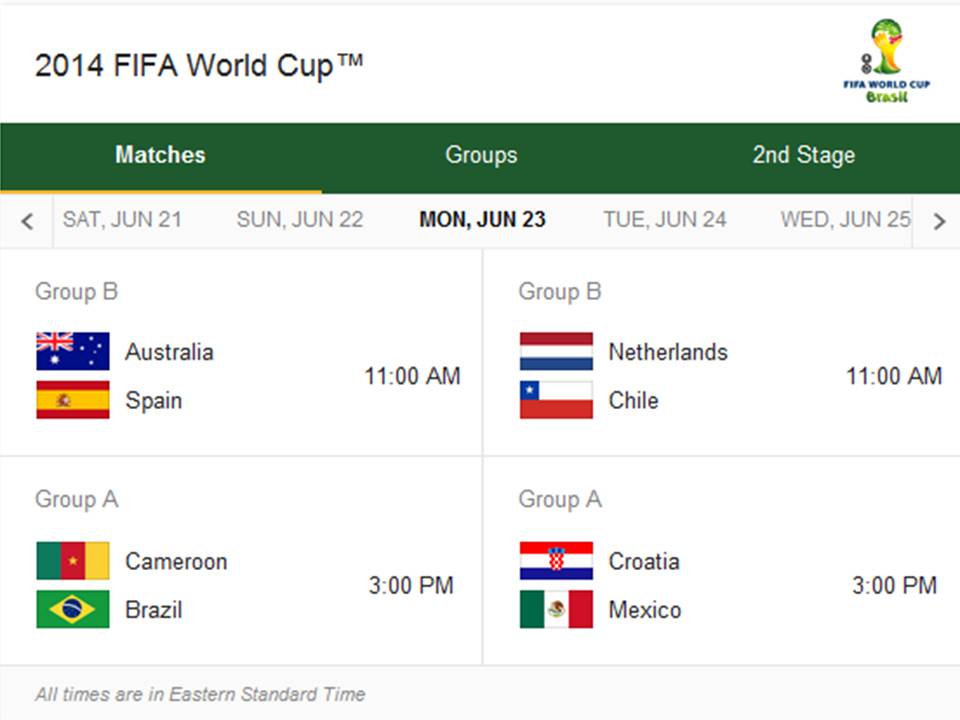Image resolution: width=960 pixels, height=720 pixels.
Task: Open the 2nd Stage tab
Action: coord(803,155)
